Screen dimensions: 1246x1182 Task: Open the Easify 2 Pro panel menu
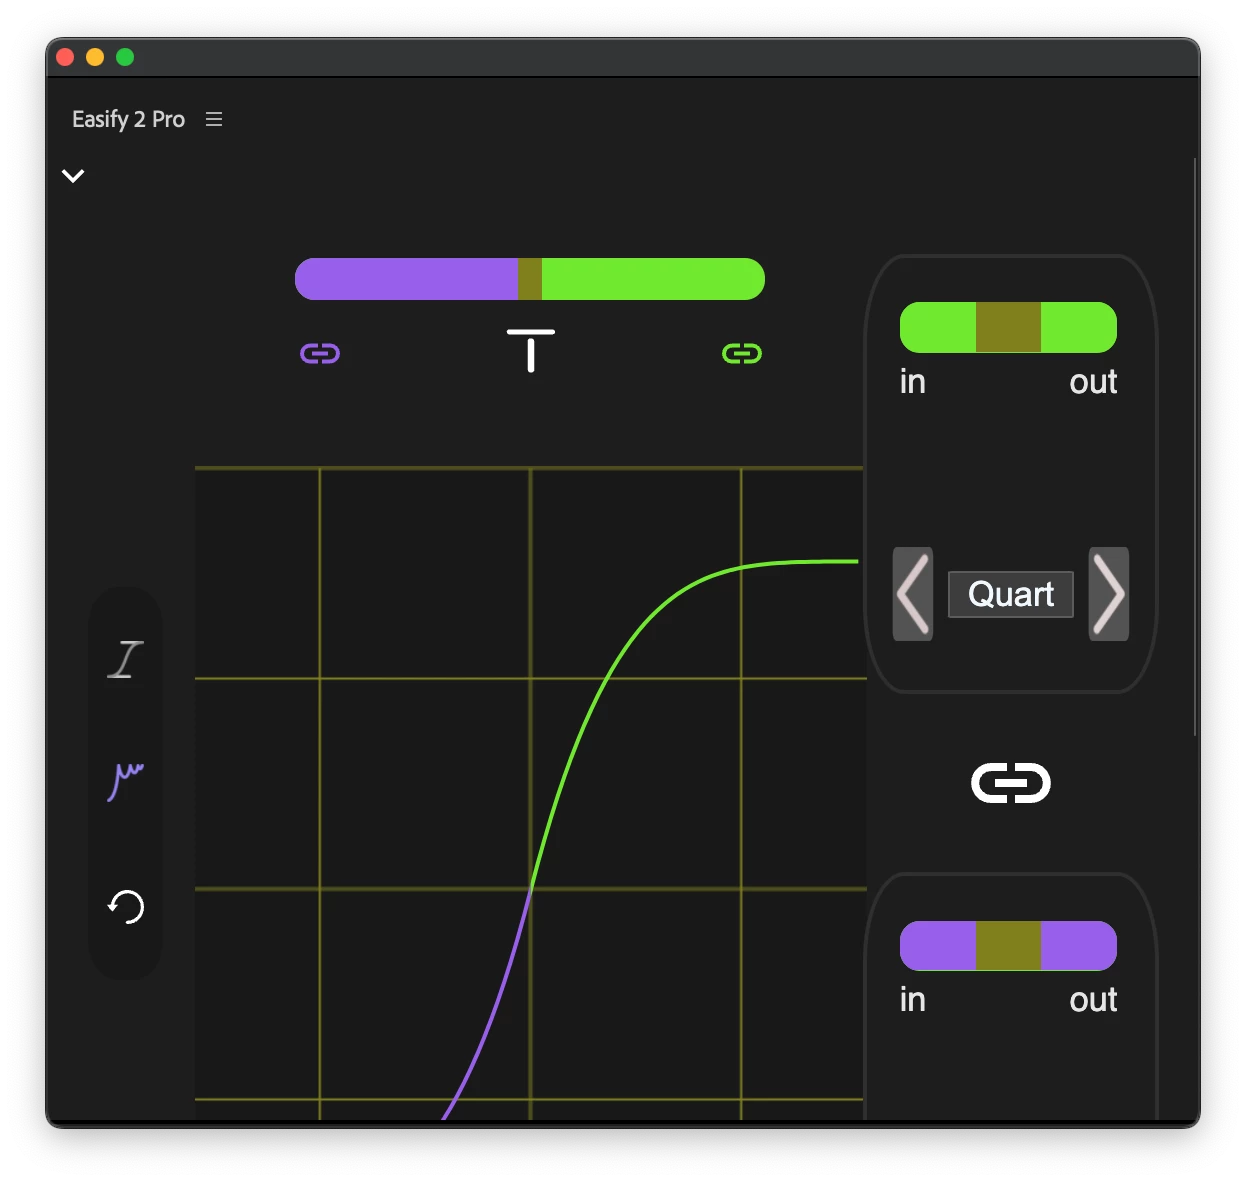click(x=214, y=119)
